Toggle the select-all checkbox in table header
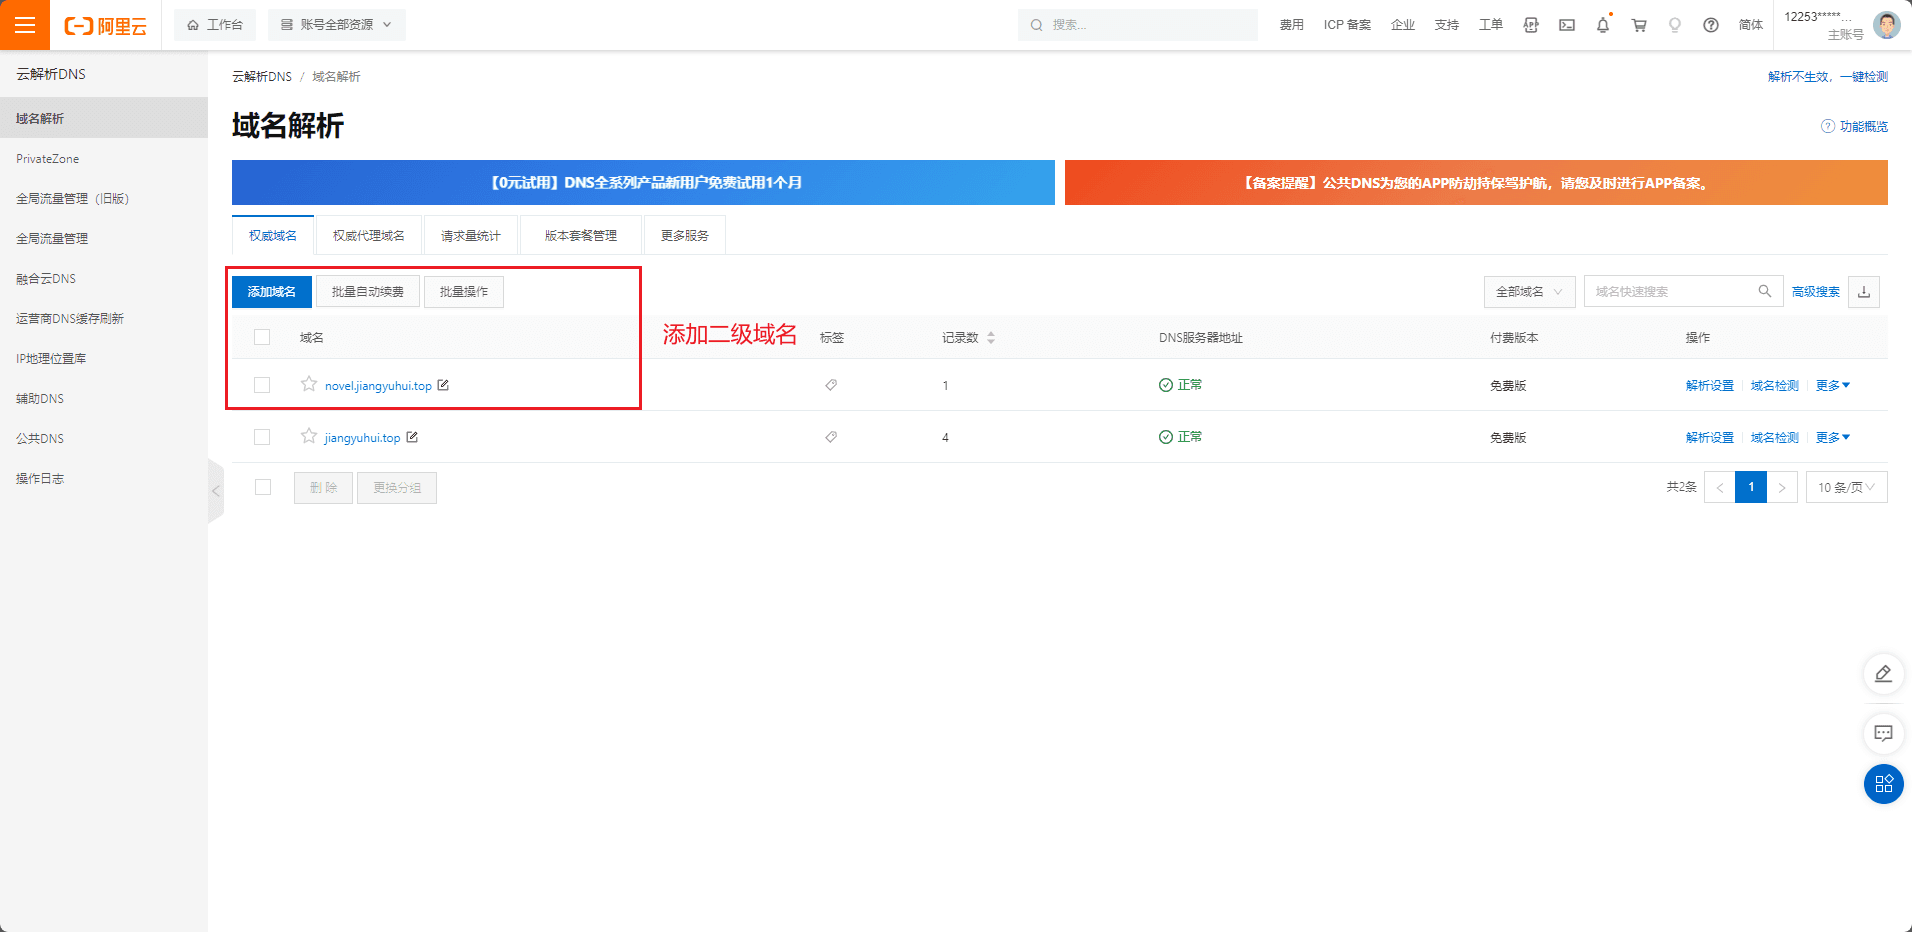Image resolution: width=1912 pixels, height=932 pixels. (x=262, y=337)
